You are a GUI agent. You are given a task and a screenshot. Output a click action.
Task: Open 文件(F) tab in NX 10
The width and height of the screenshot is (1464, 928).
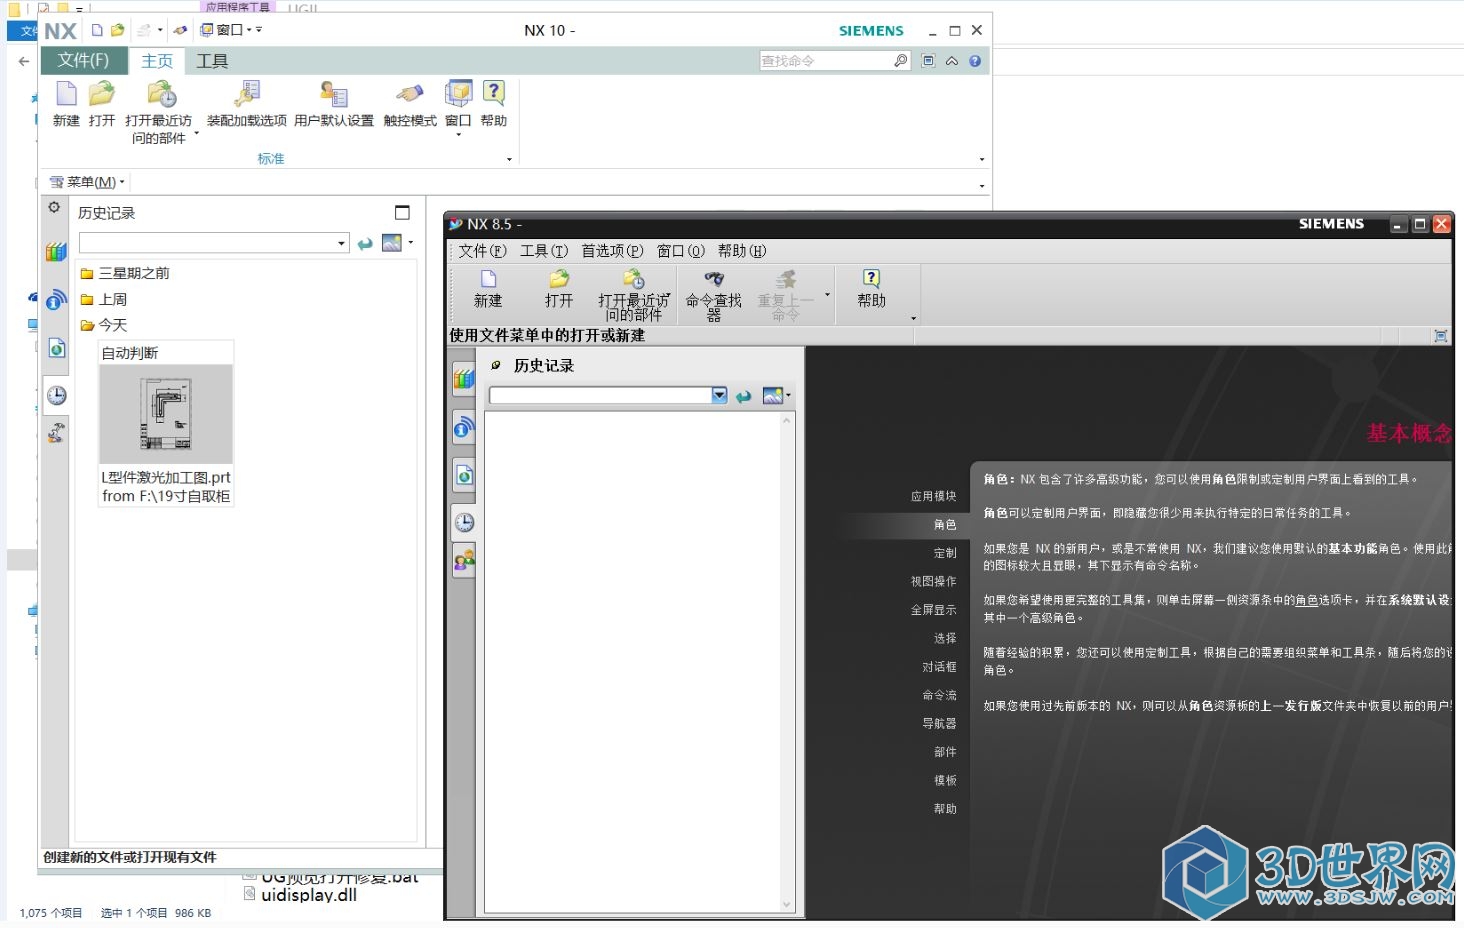click(84, 61)
